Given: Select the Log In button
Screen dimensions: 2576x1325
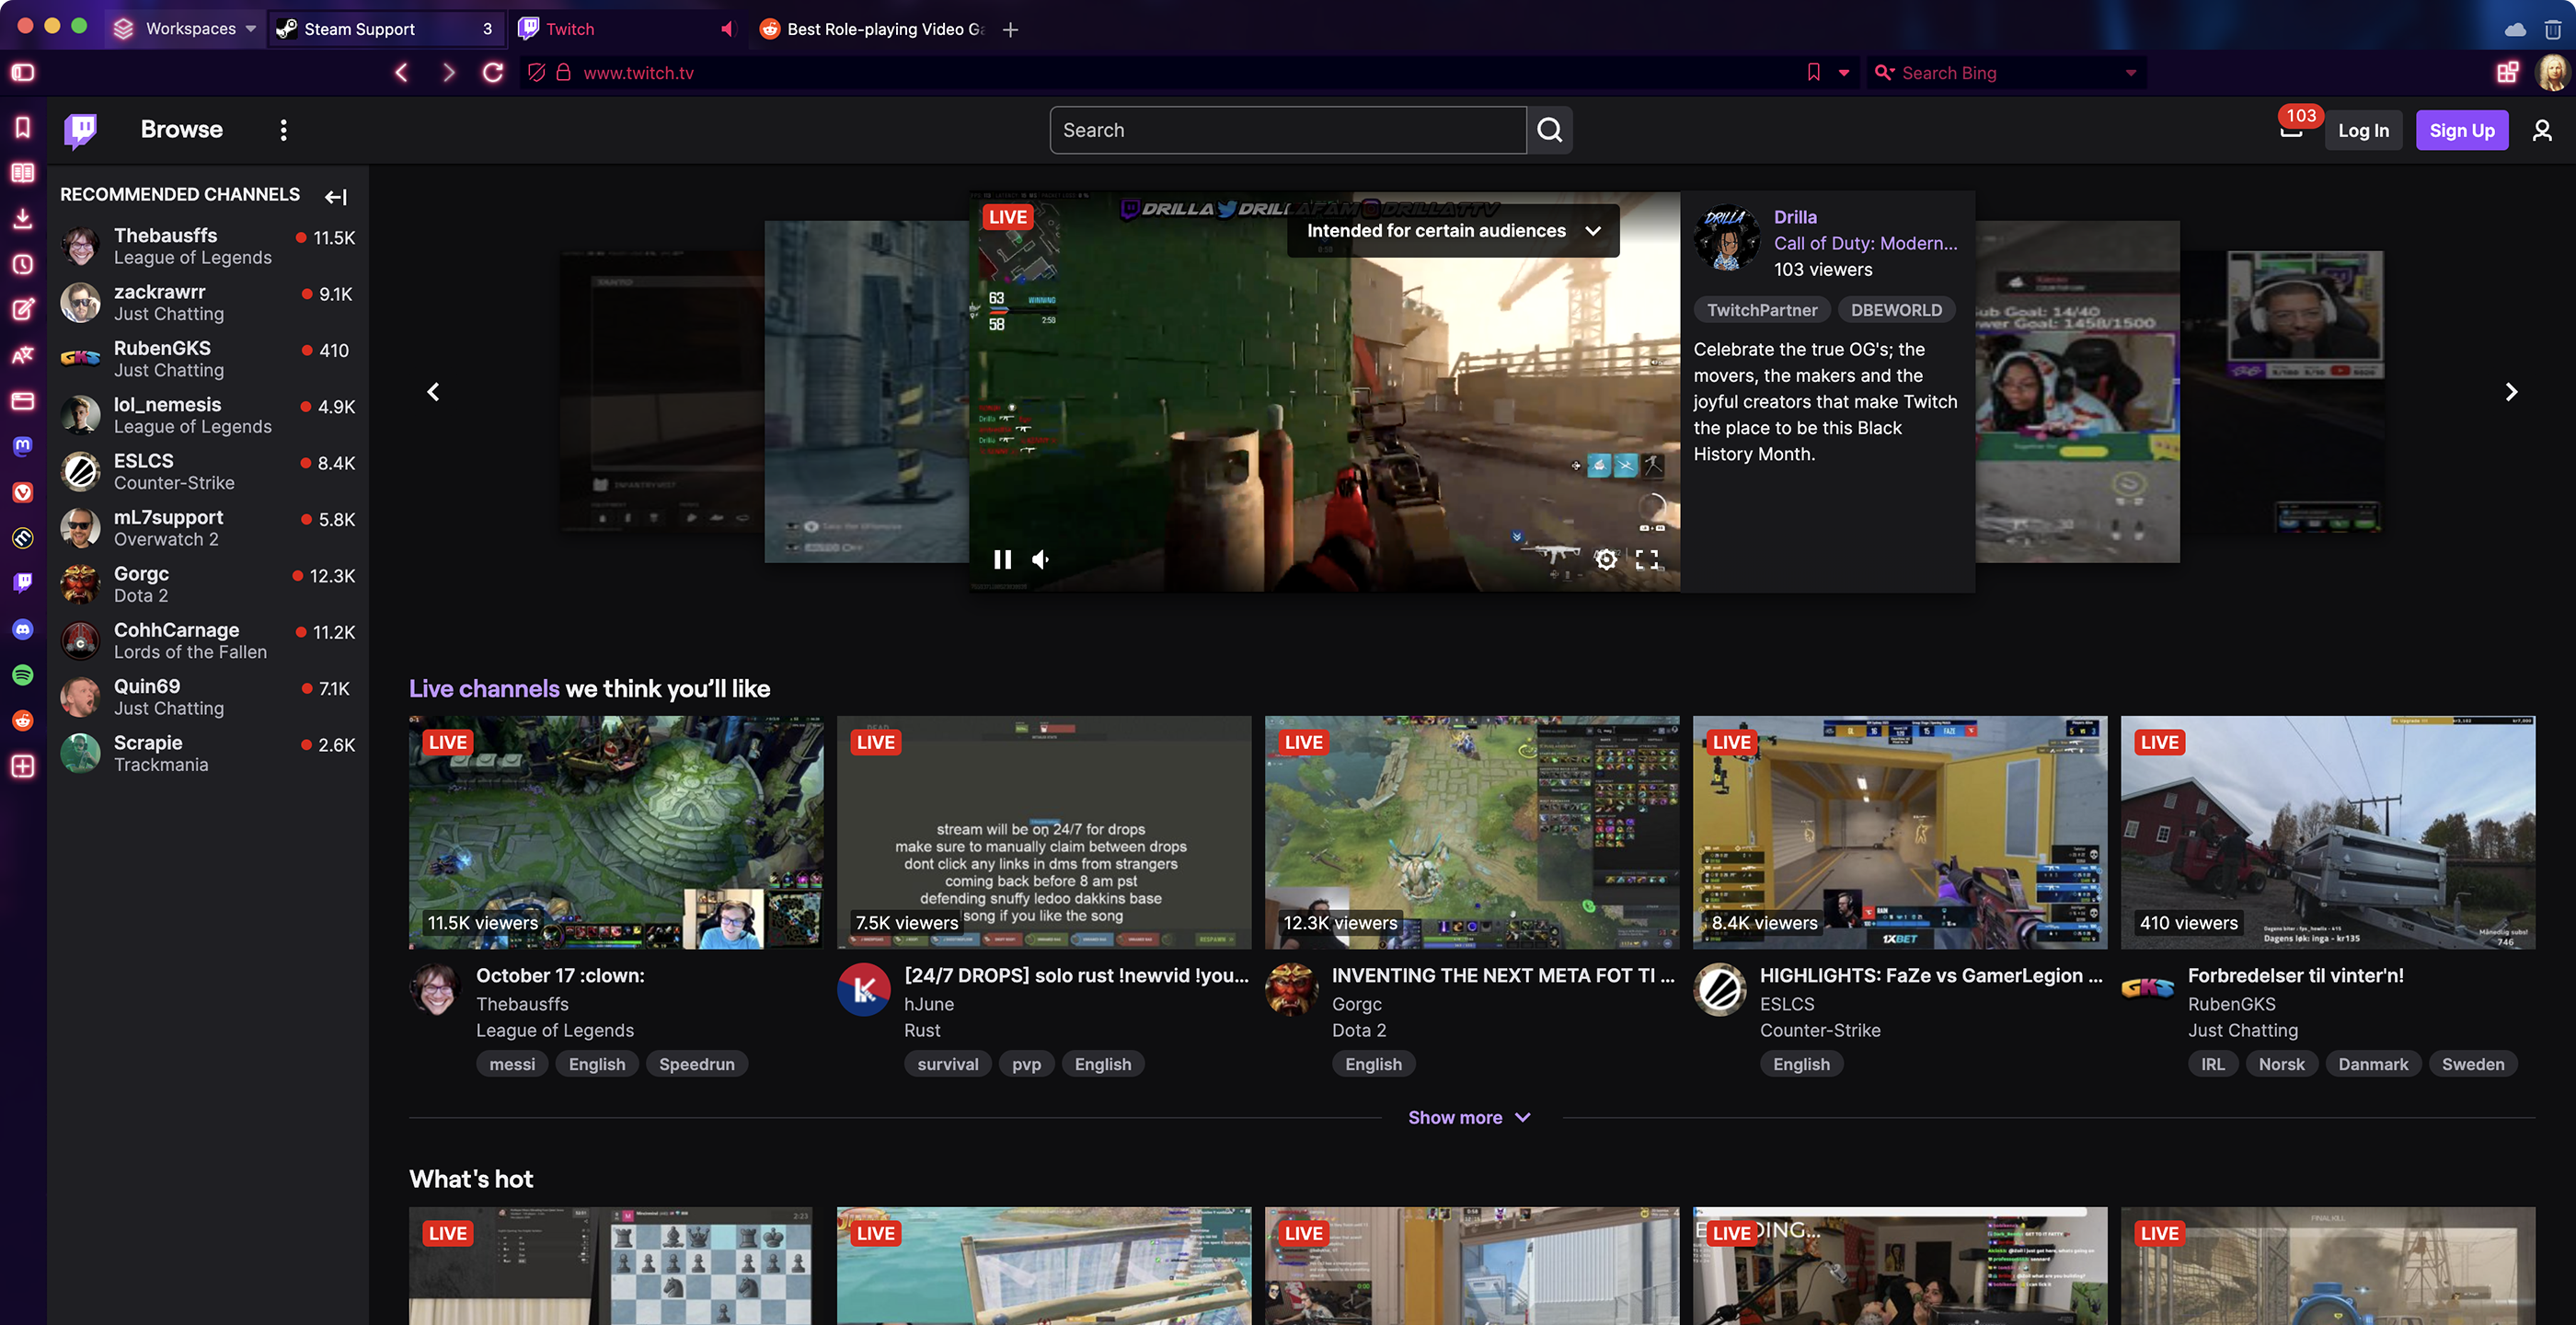Looking at the screenshot, I should click(2364, 129).
